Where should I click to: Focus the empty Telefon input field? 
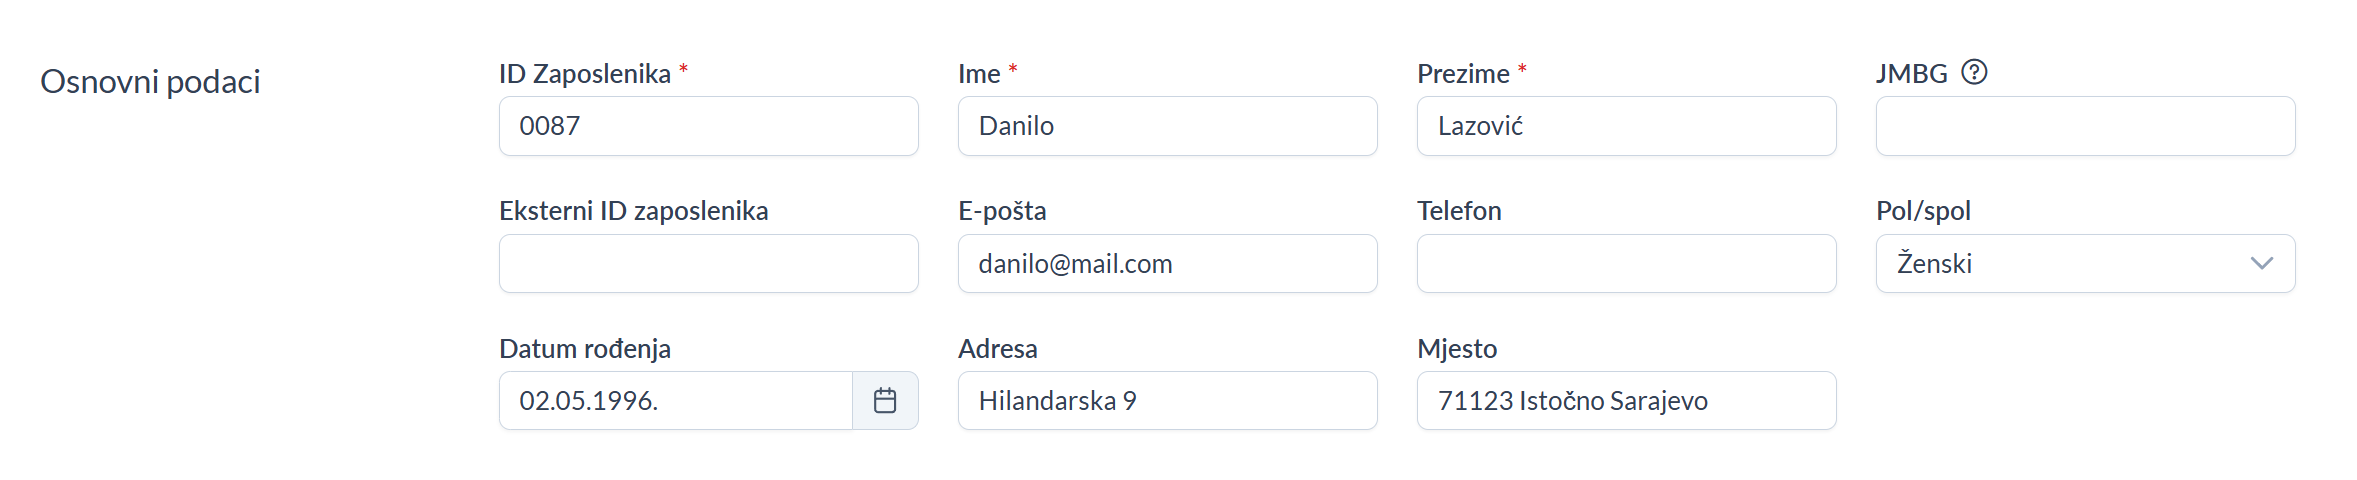point(1626,264)
